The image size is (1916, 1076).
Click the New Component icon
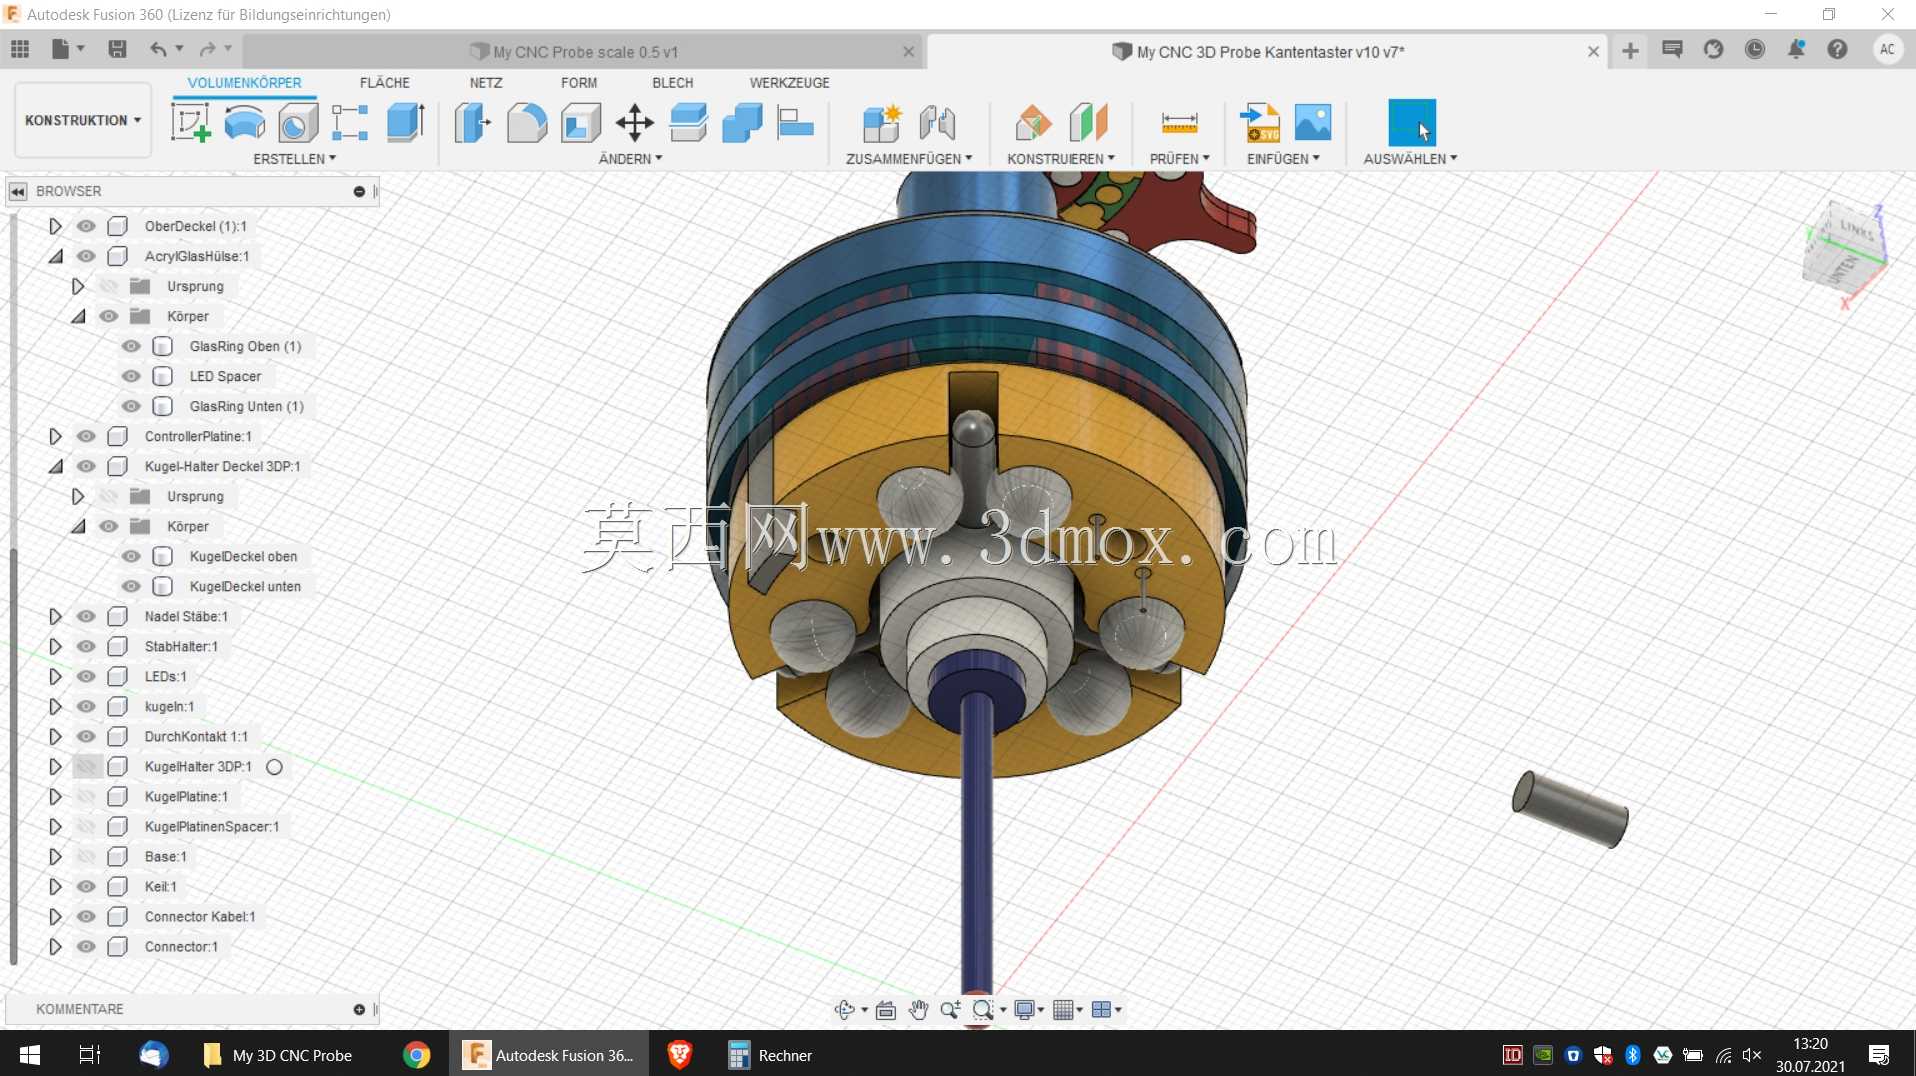[882, 123]
